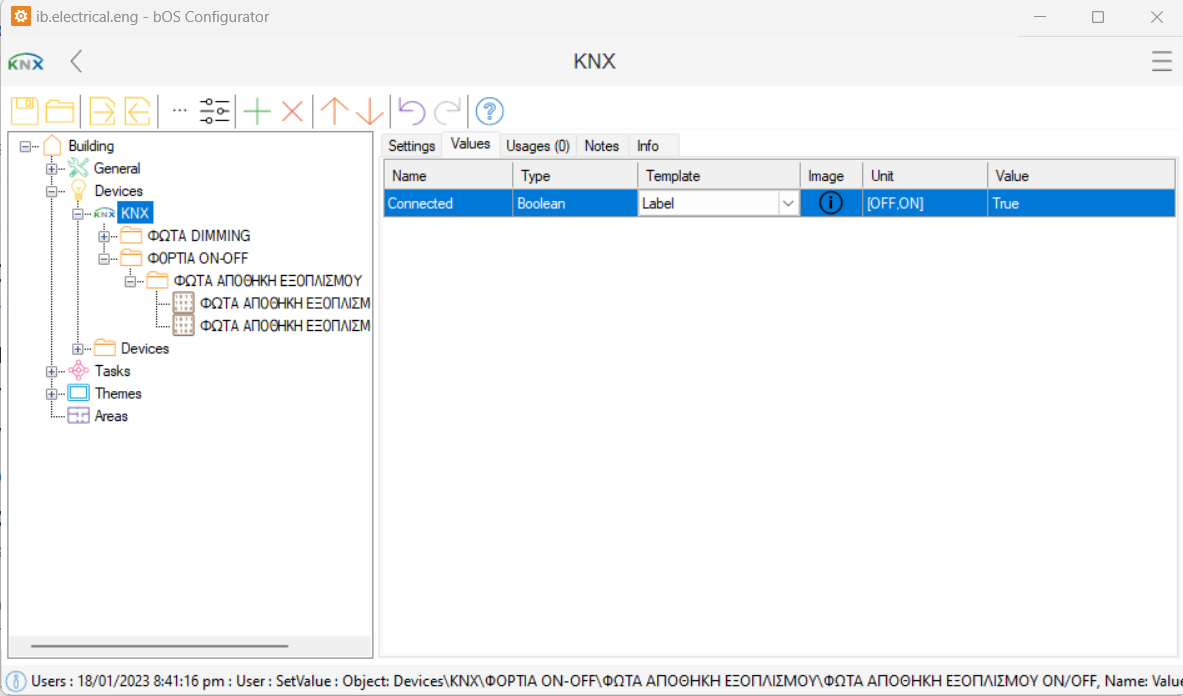Open the Usages (0) tab
Viewport: 1183px width, 696px height.
pos(537,146)
